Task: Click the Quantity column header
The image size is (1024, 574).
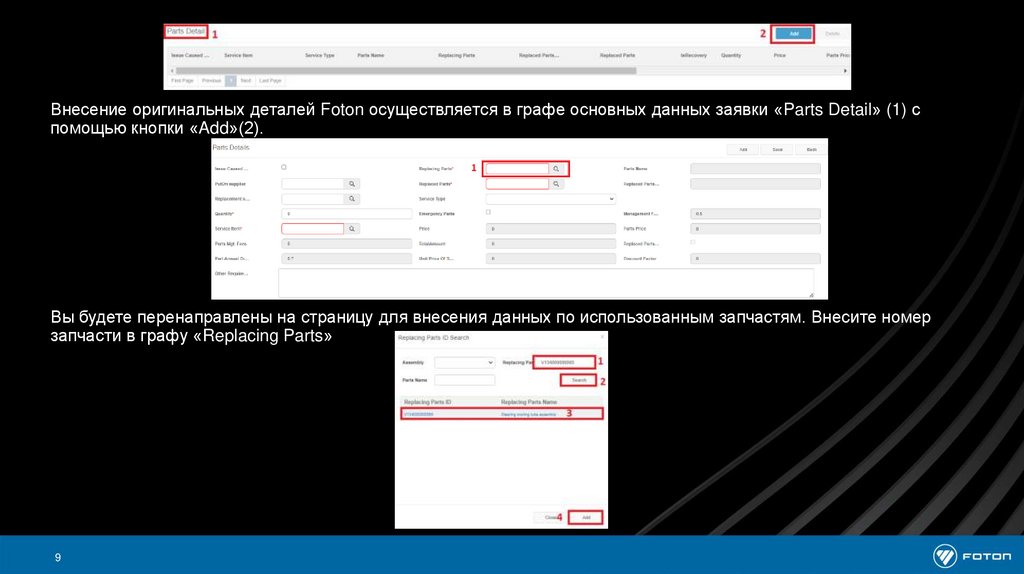Action: pyautogui.click(x=731, y=56)
